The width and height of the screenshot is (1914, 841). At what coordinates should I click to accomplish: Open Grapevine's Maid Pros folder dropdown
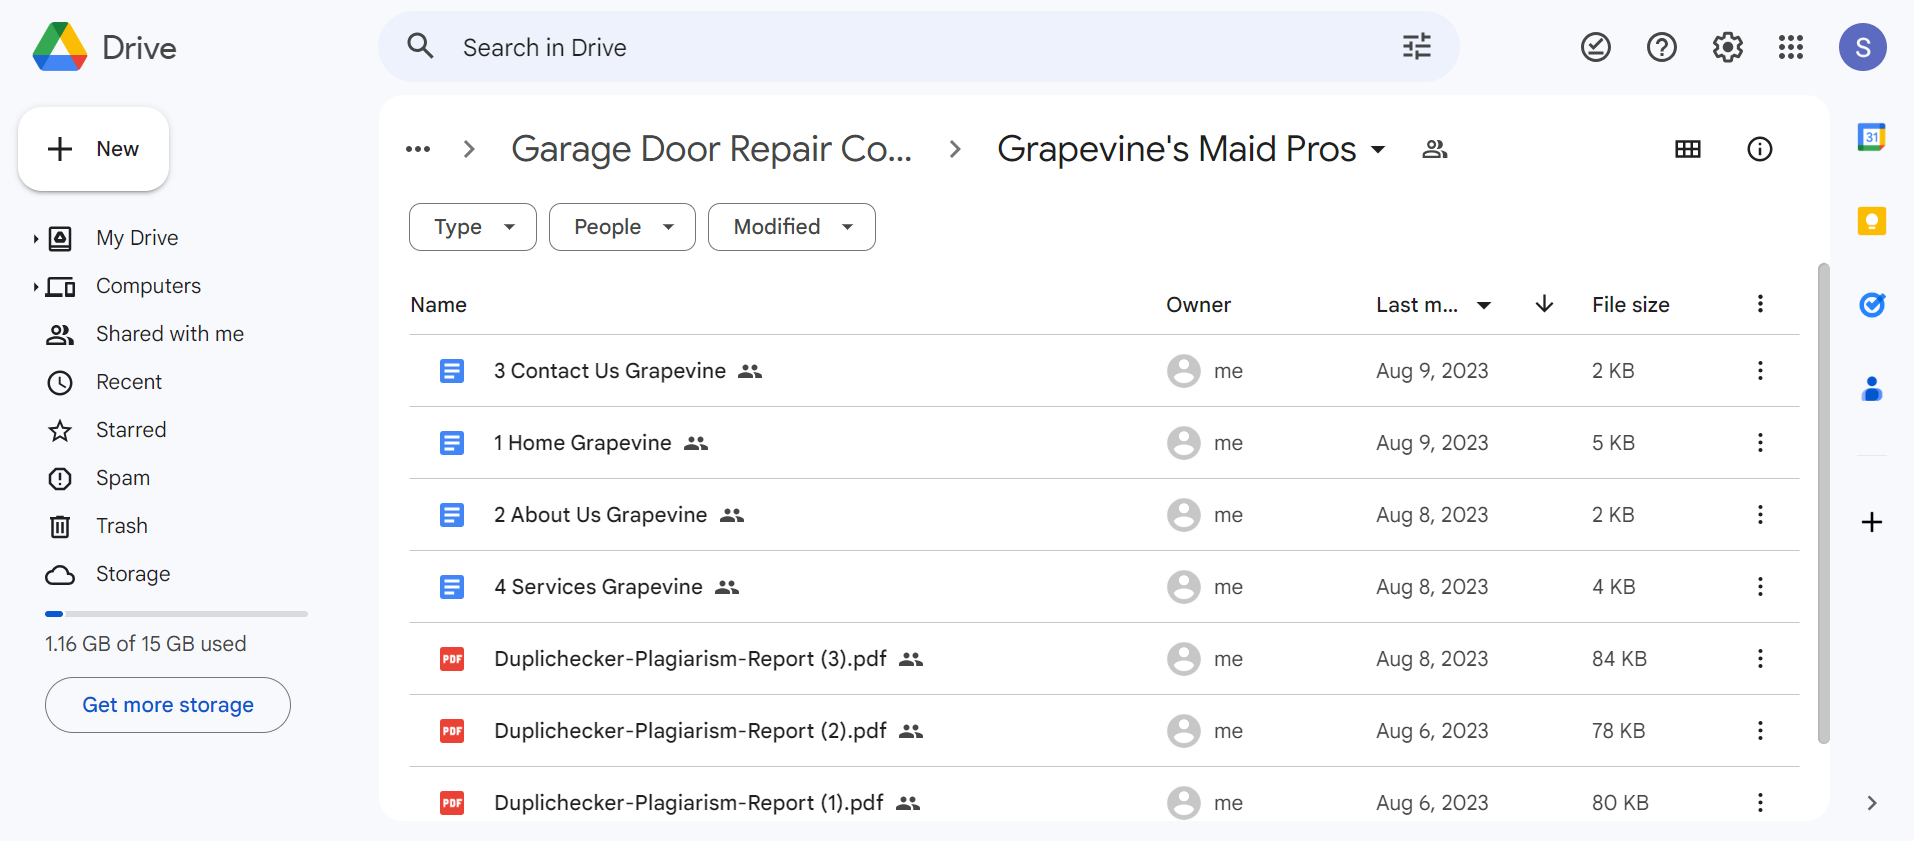tap(1378, 150)
